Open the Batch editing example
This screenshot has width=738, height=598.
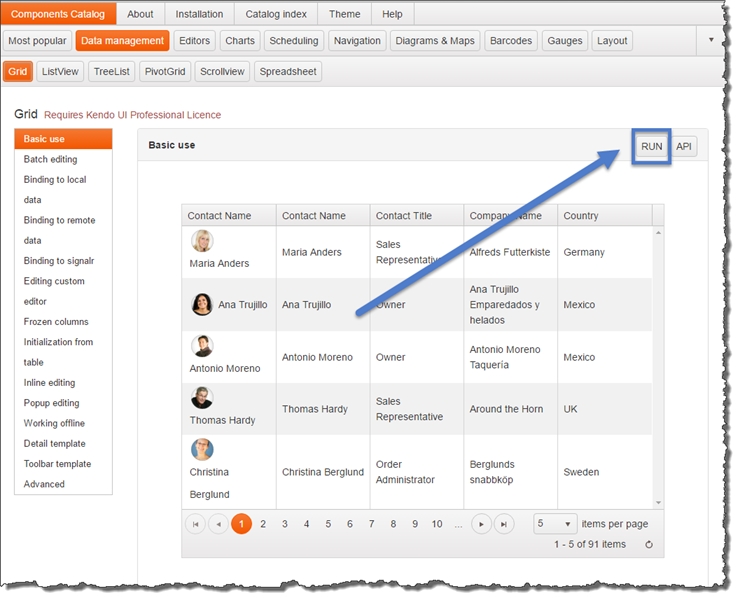(x=50, y=159)
